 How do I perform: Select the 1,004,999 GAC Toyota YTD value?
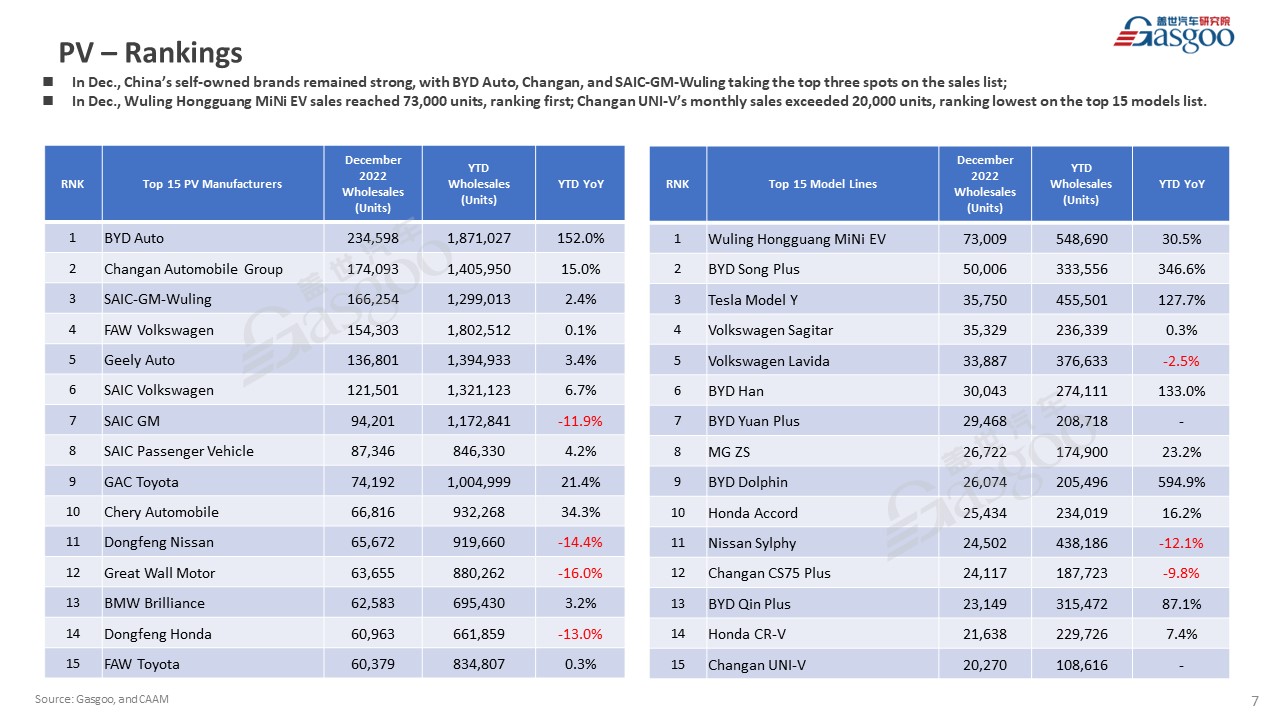[x=479, y=482]
